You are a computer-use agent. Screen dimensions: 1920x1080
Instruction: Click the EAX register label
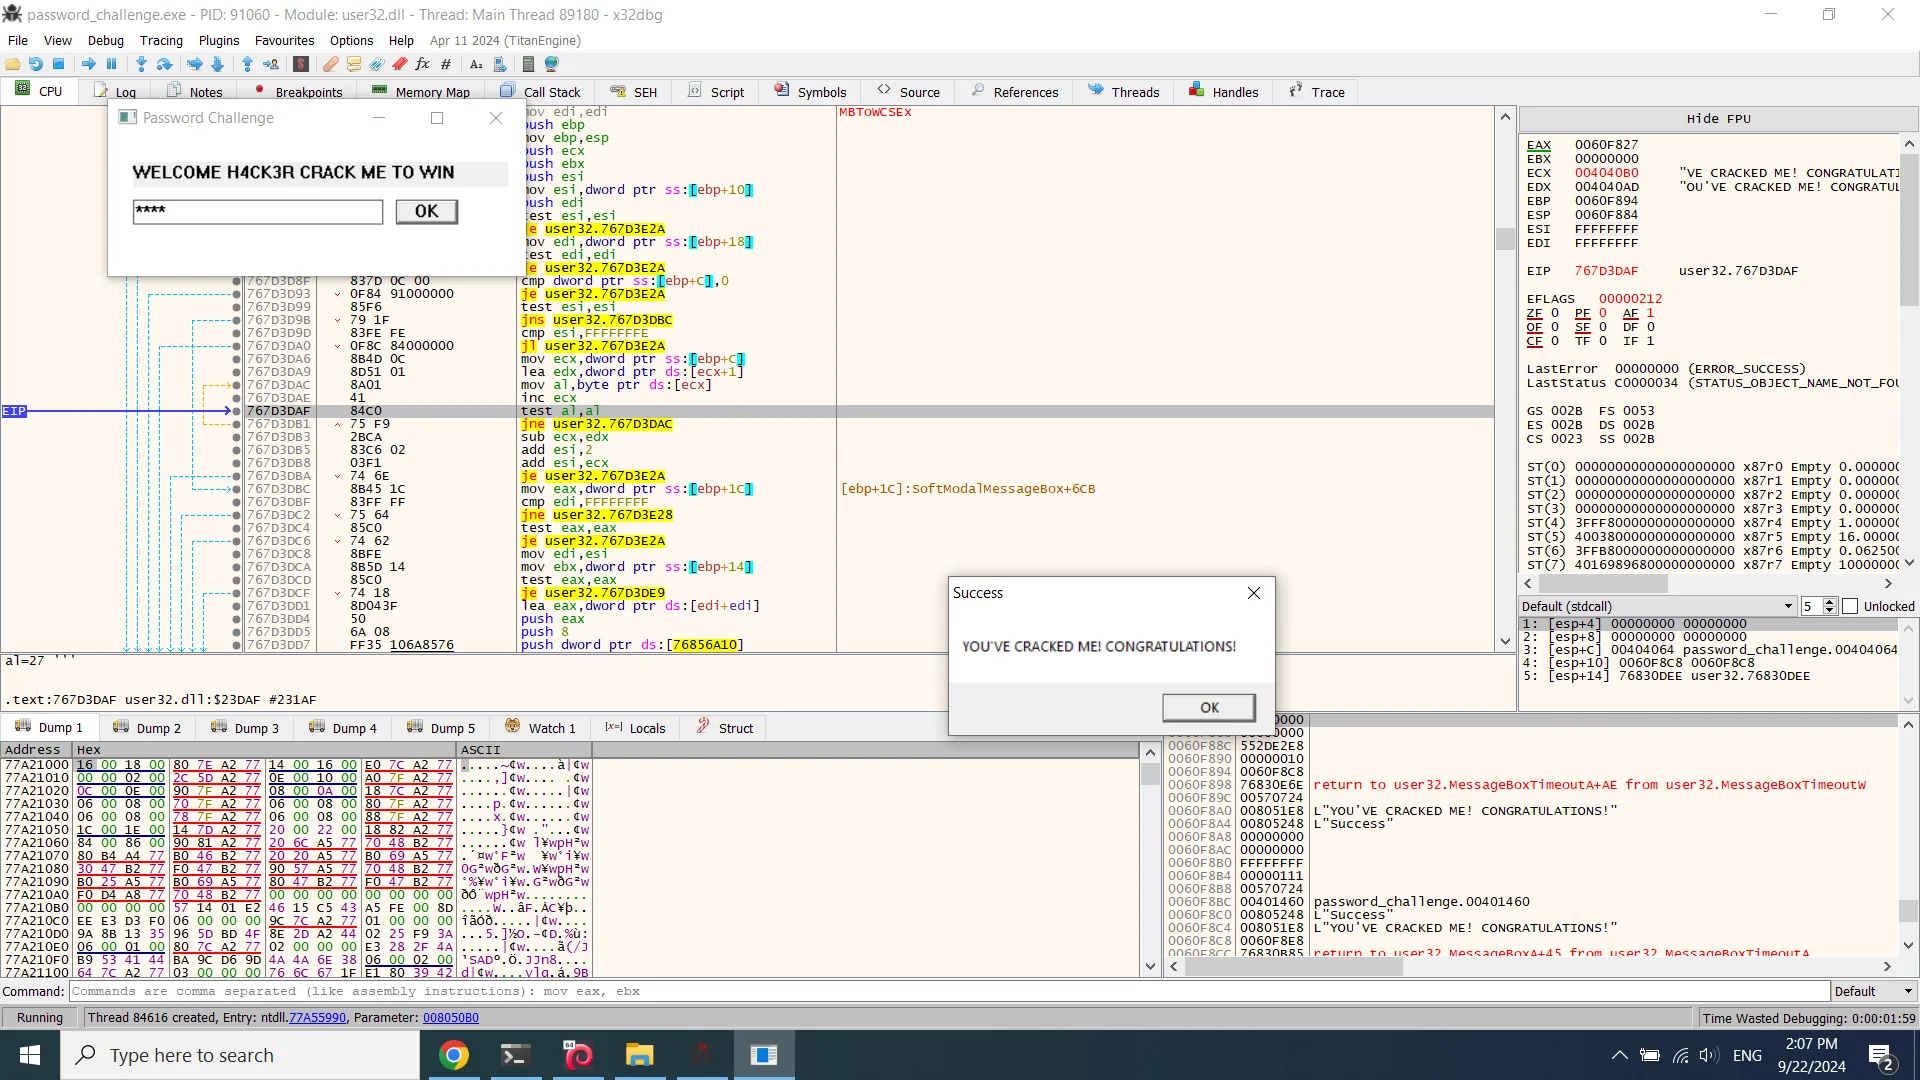coord(1539,145)
